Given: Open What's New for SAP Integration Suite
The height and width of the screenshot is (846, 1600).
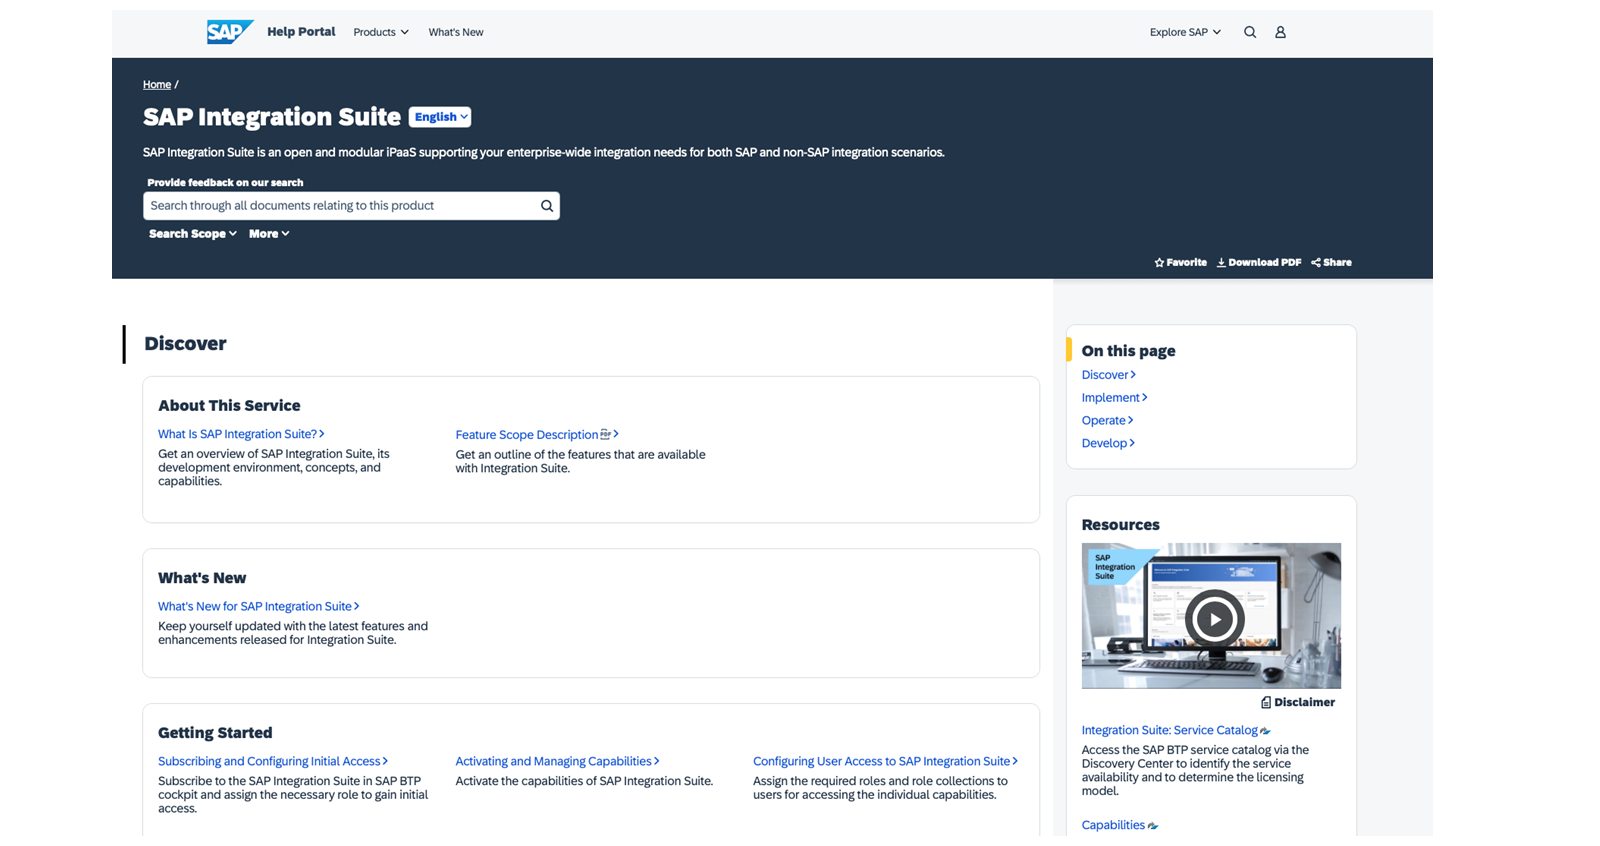Looking at the screenshot, I should tap(259, 607).
